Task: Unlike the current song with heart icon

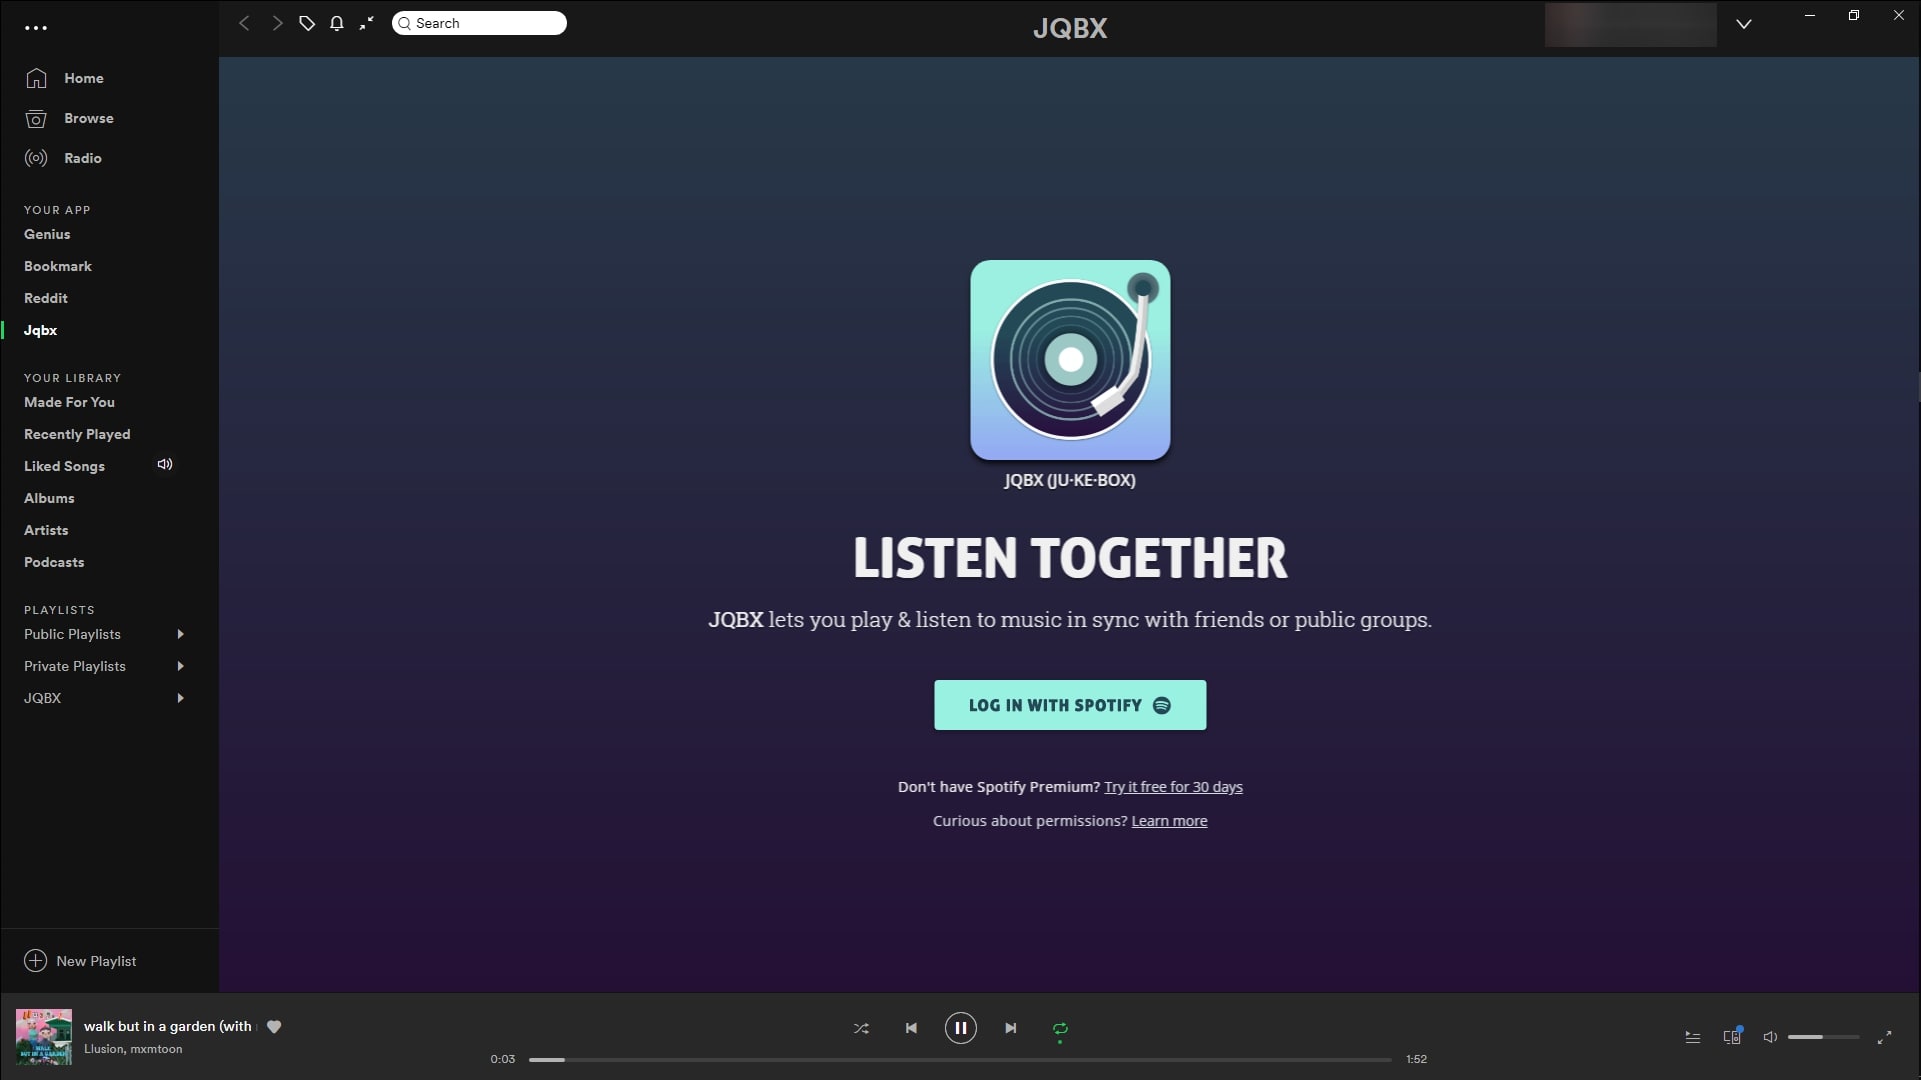Action: (x=274, y=1026)
